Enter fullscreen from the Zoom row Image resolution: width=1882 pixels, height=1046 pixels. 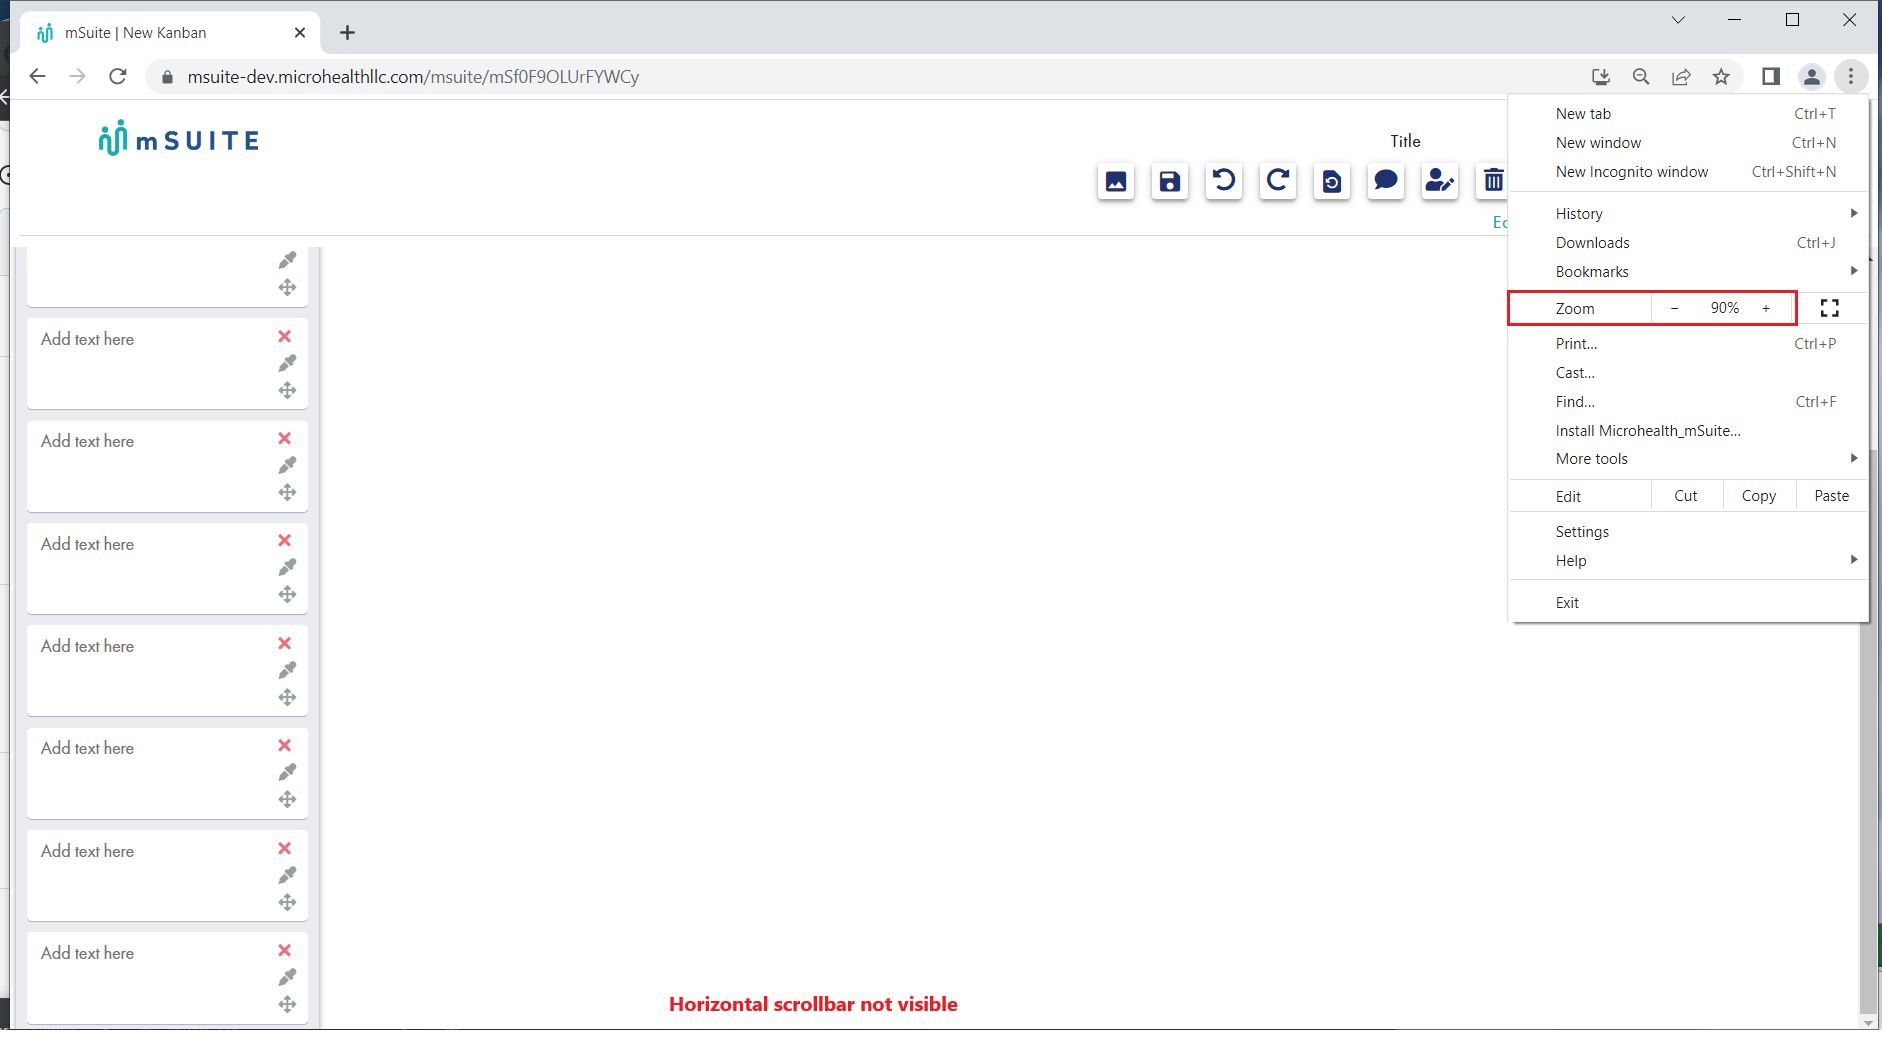pos(1830,308)
